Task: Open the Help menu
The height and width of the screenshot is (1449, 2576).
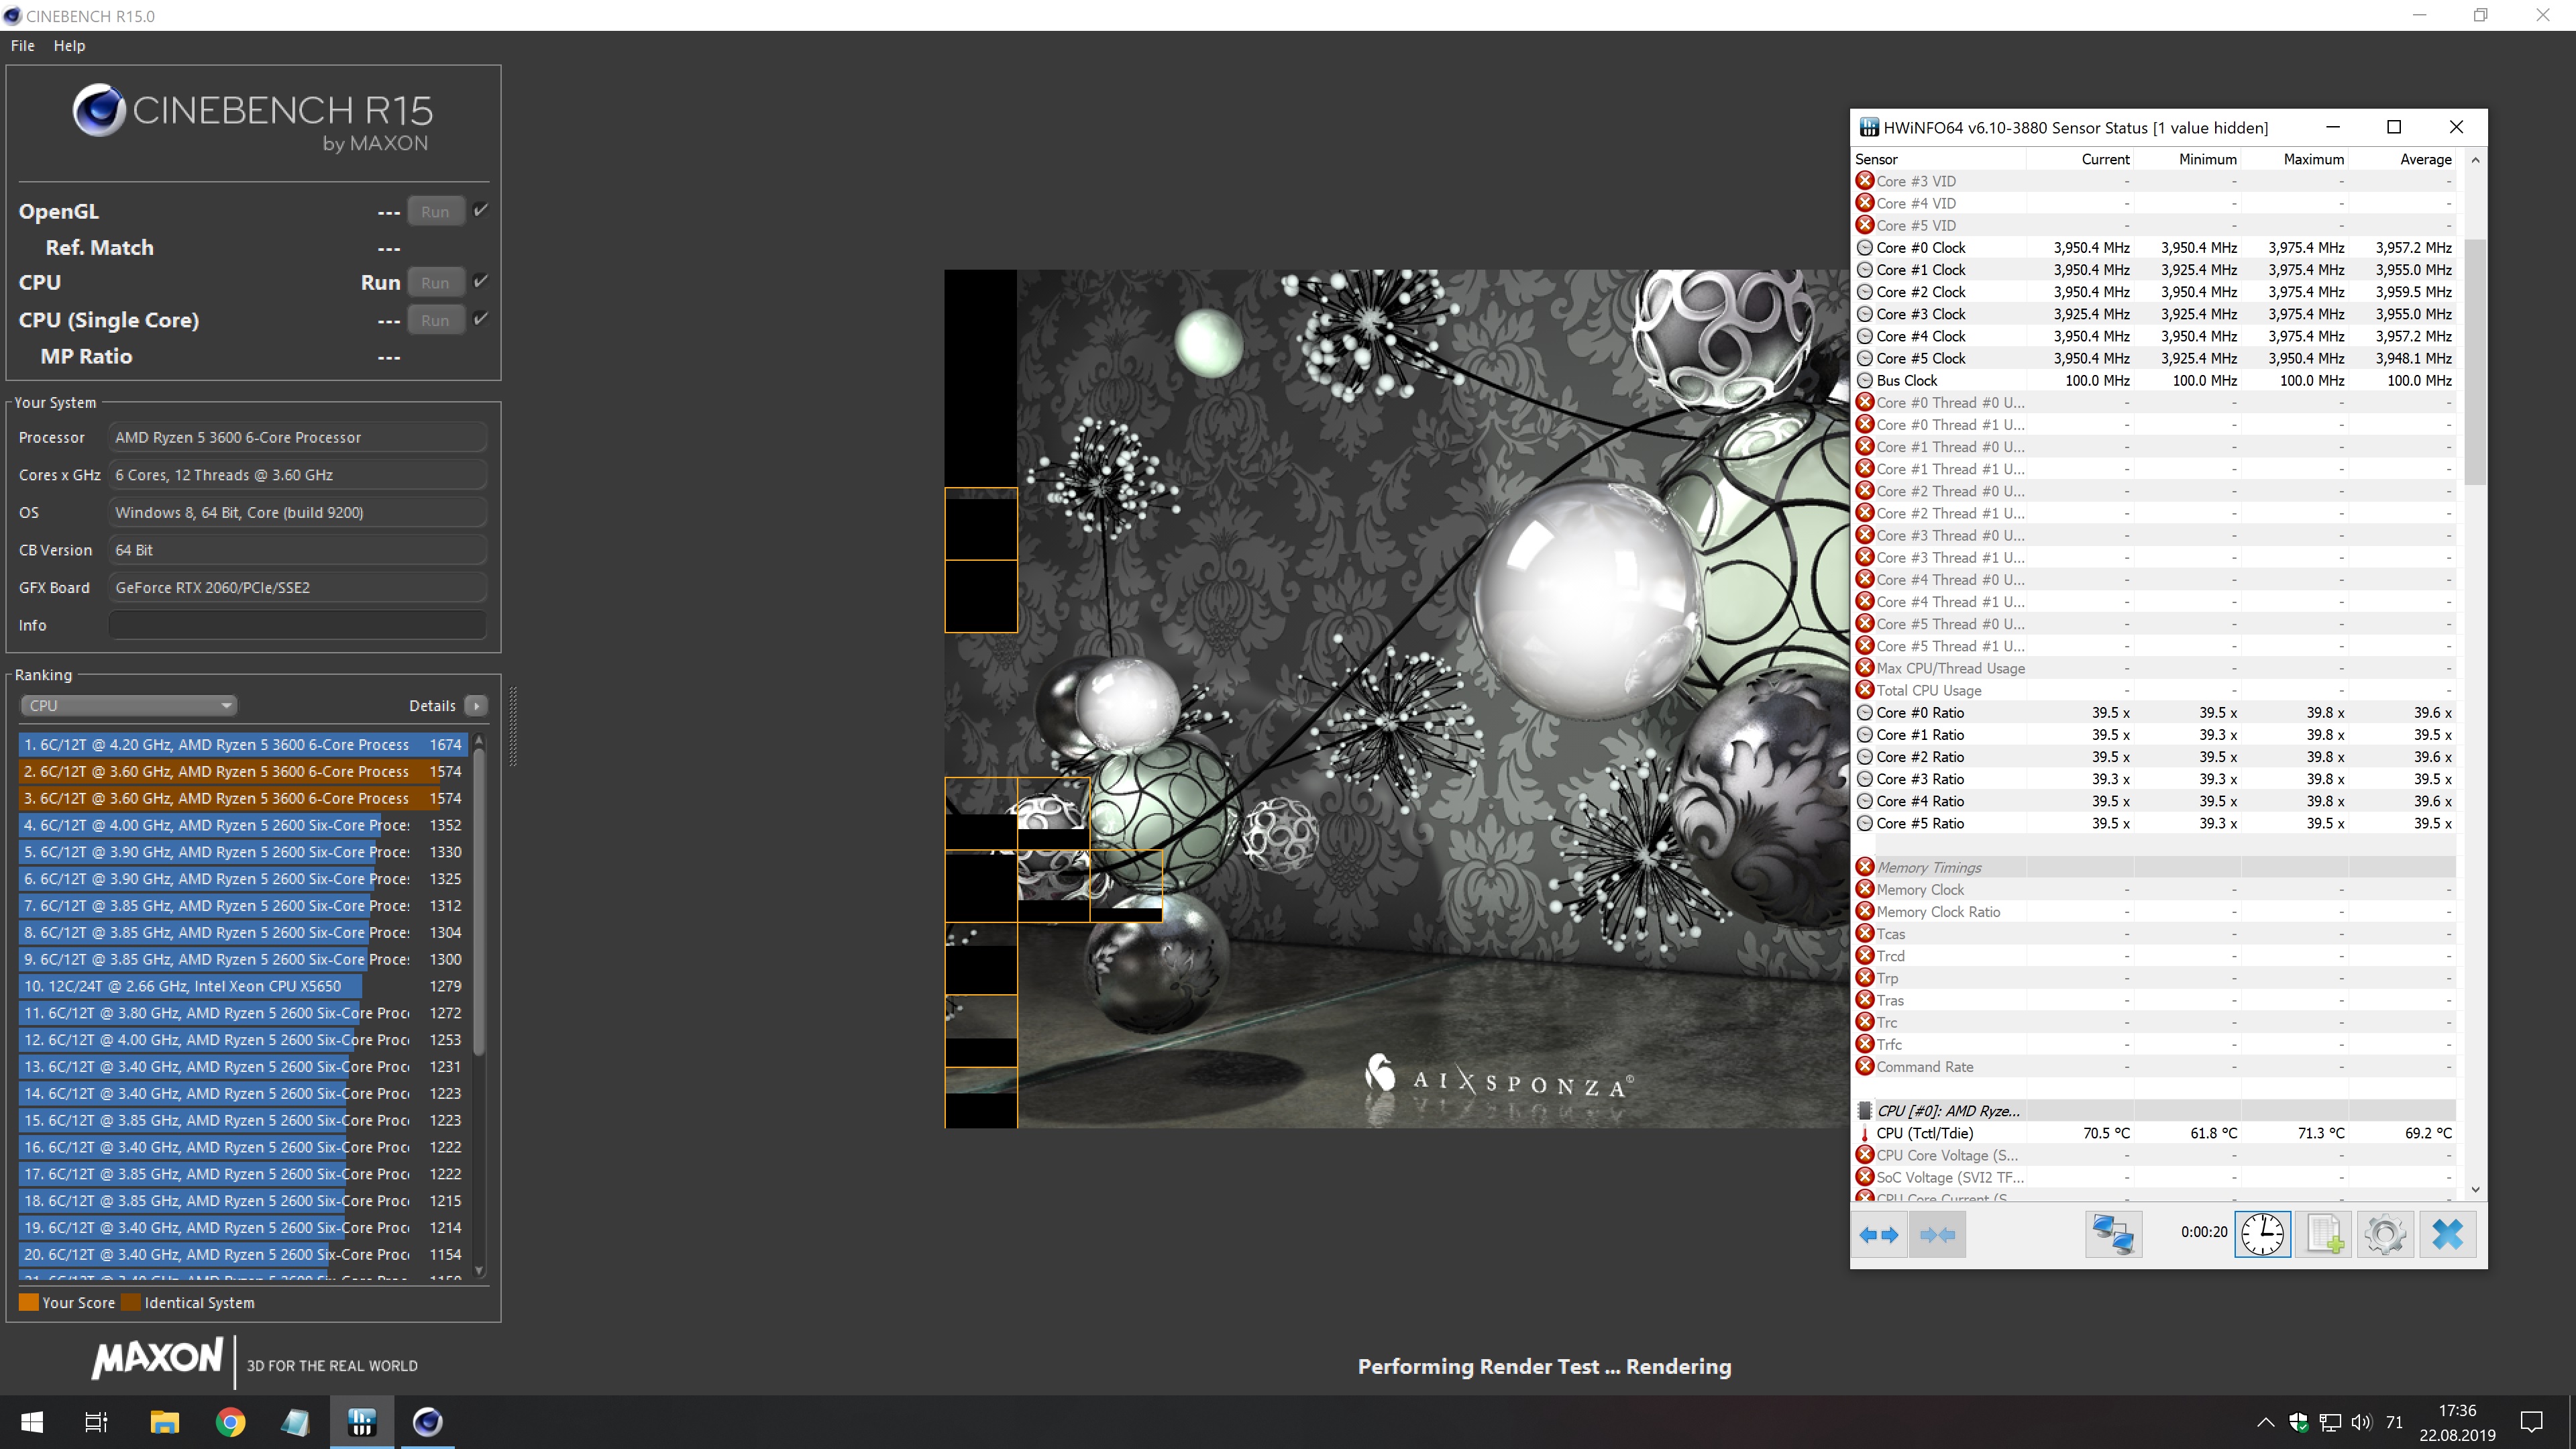Action: (x=69, y=46)
